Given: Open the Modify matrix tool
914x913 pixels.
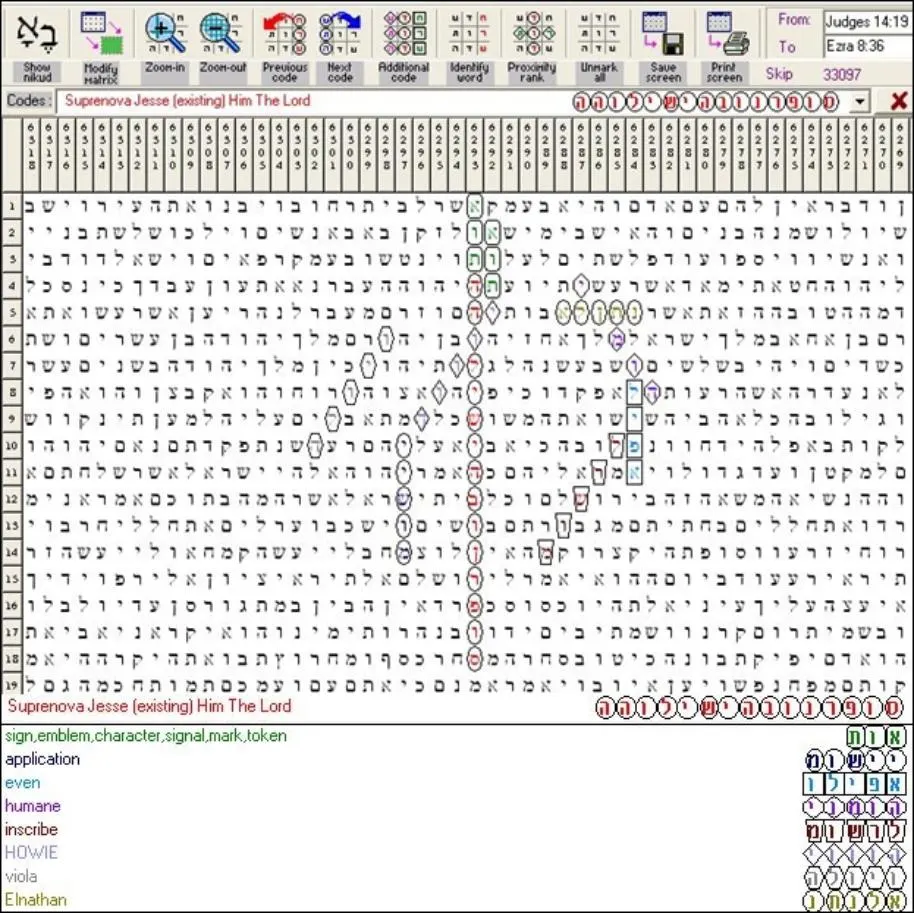Looking at the screenshot, I should click(101, 33).
